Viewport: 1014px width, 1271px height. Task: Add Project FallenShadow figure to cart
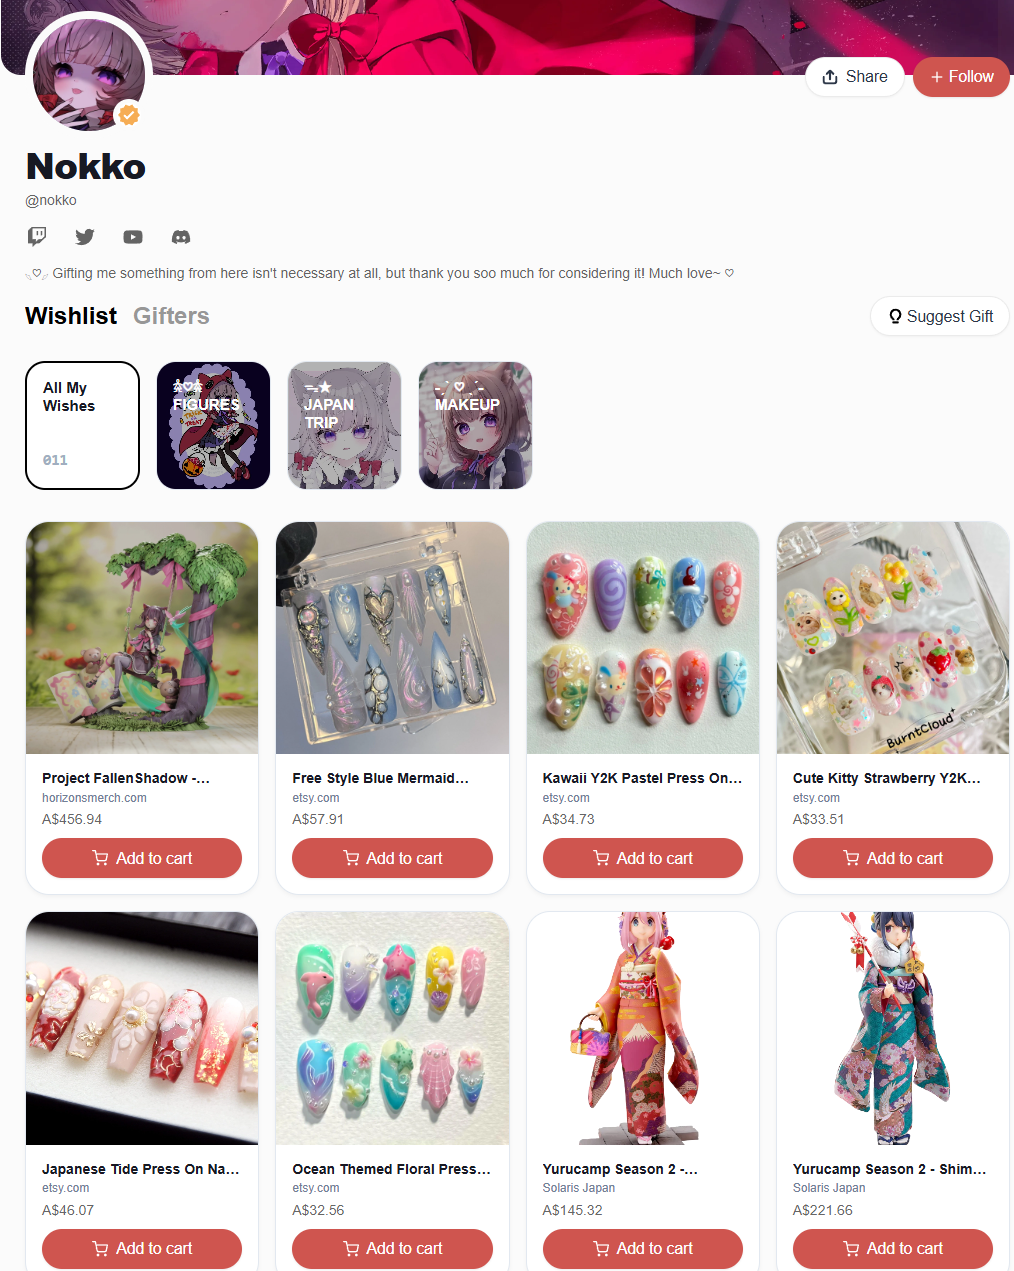(142, 858)
